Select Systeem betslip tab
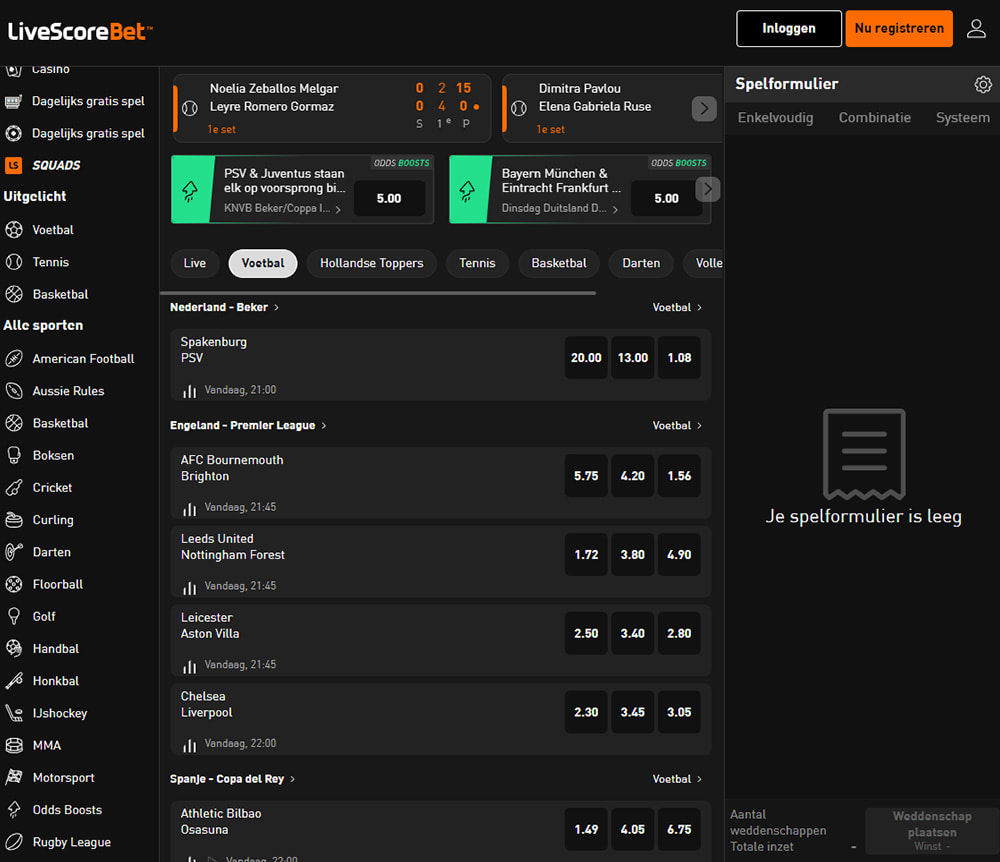Viewport: 1000px width, 862px height. (962, 118)
